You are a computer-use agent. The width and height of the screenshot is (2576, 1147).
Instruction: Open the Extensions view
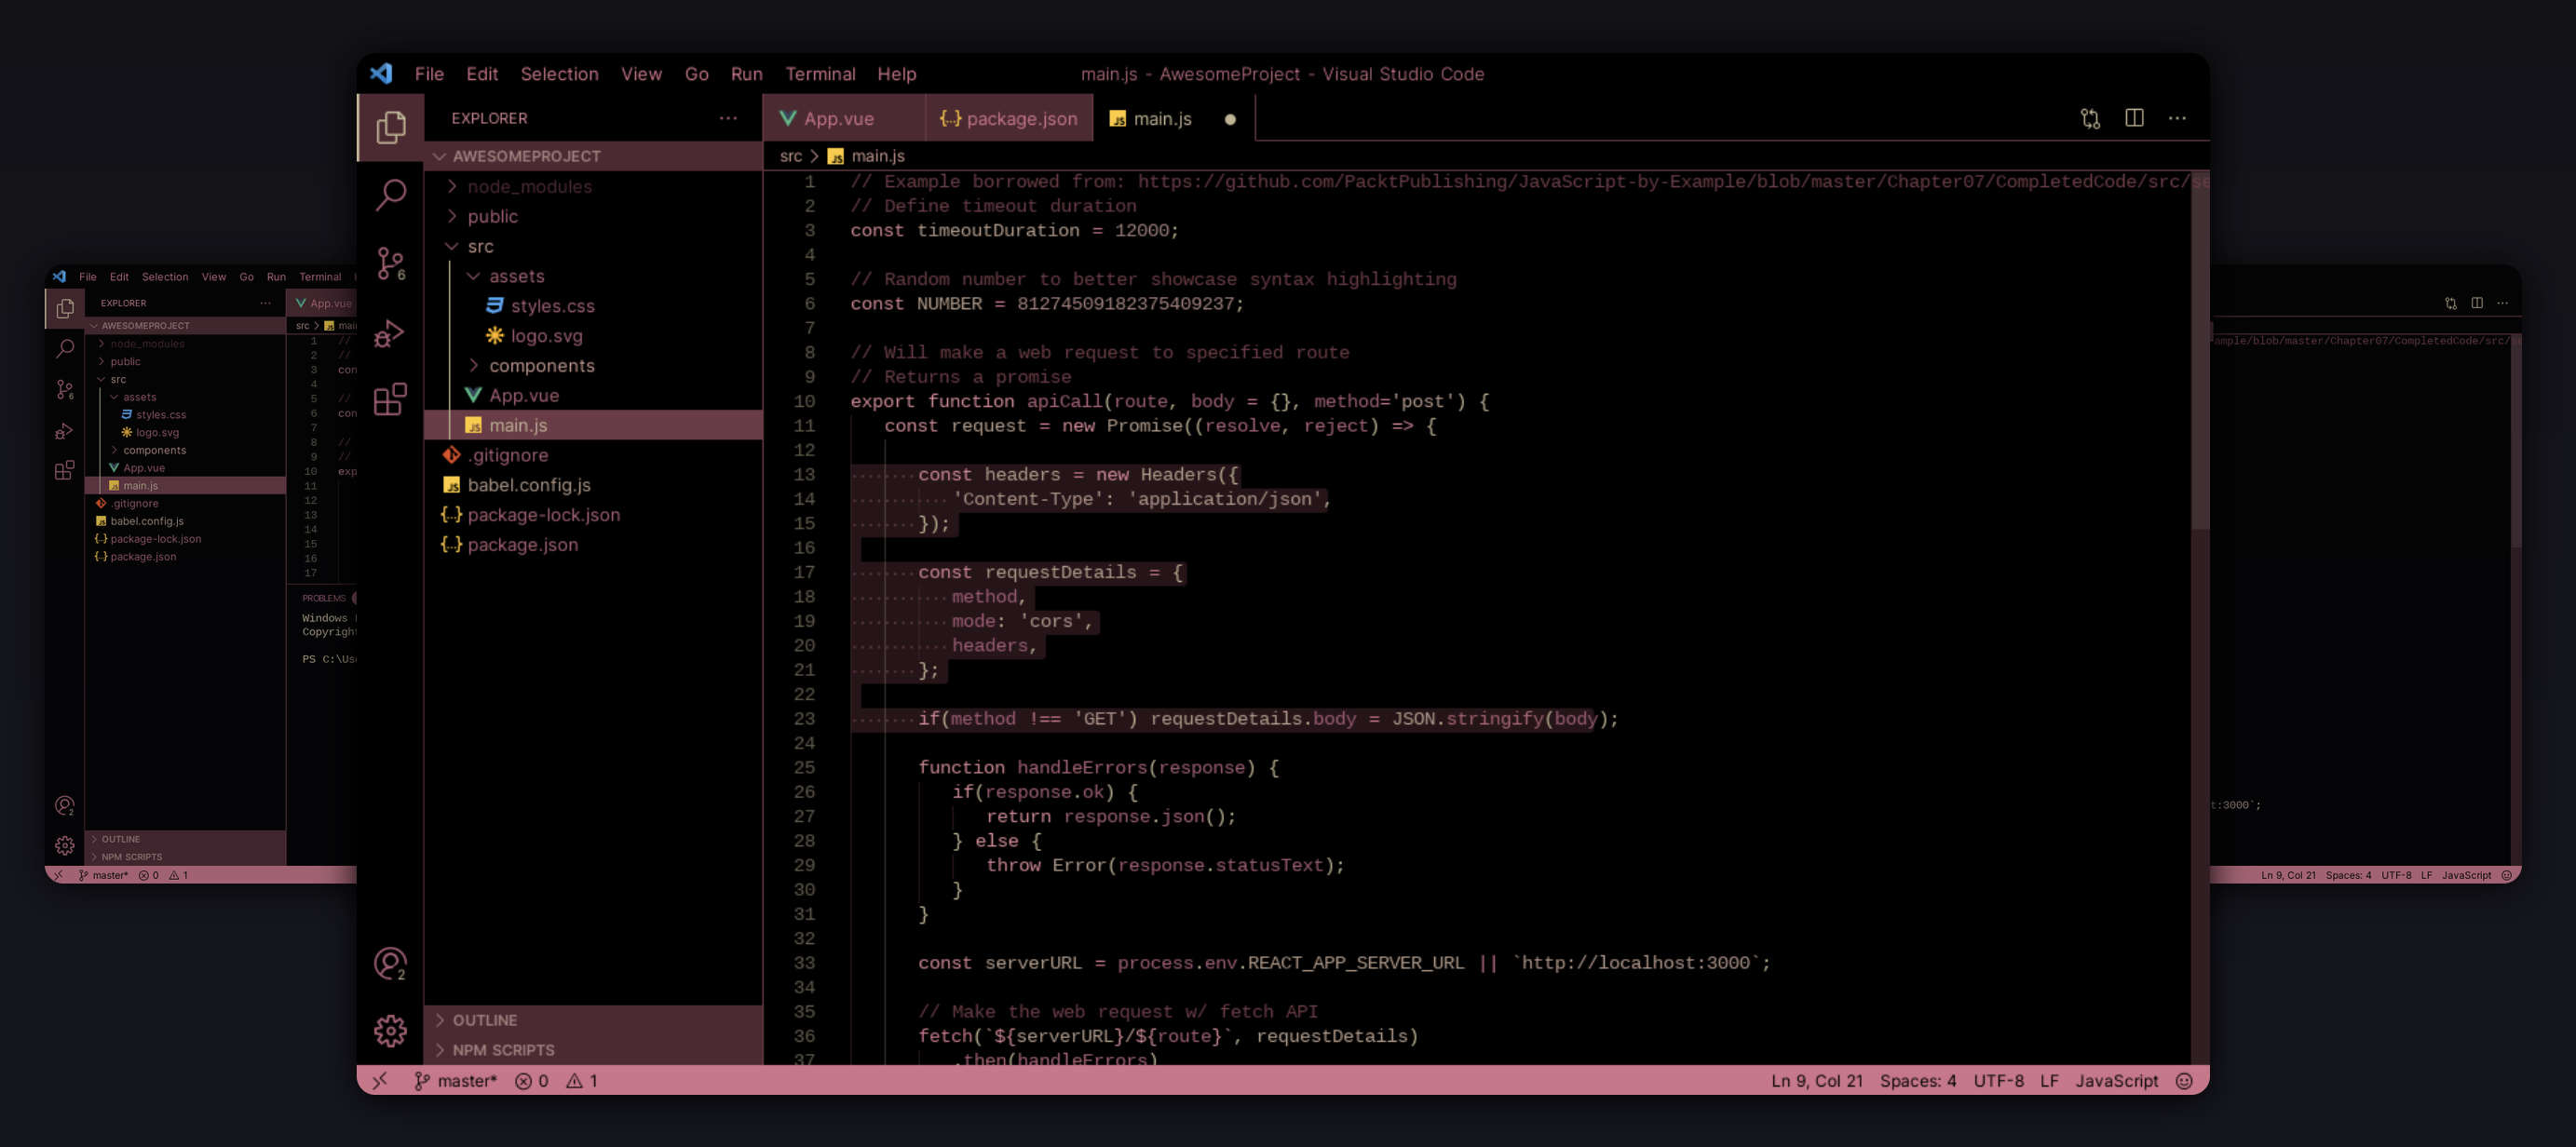point(390,399)
